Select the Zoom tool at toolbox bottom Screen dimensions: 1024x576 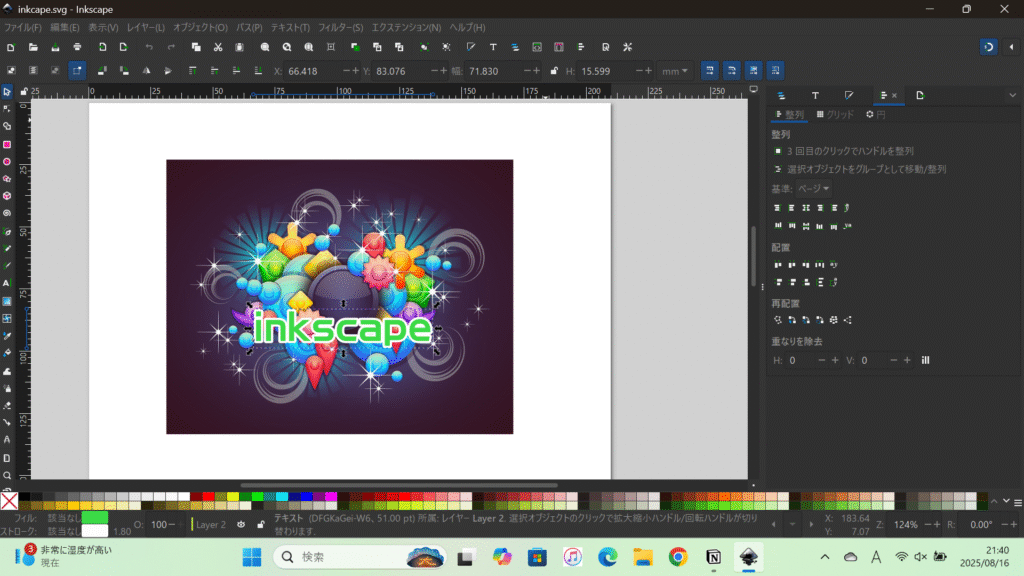click(7, 476)
